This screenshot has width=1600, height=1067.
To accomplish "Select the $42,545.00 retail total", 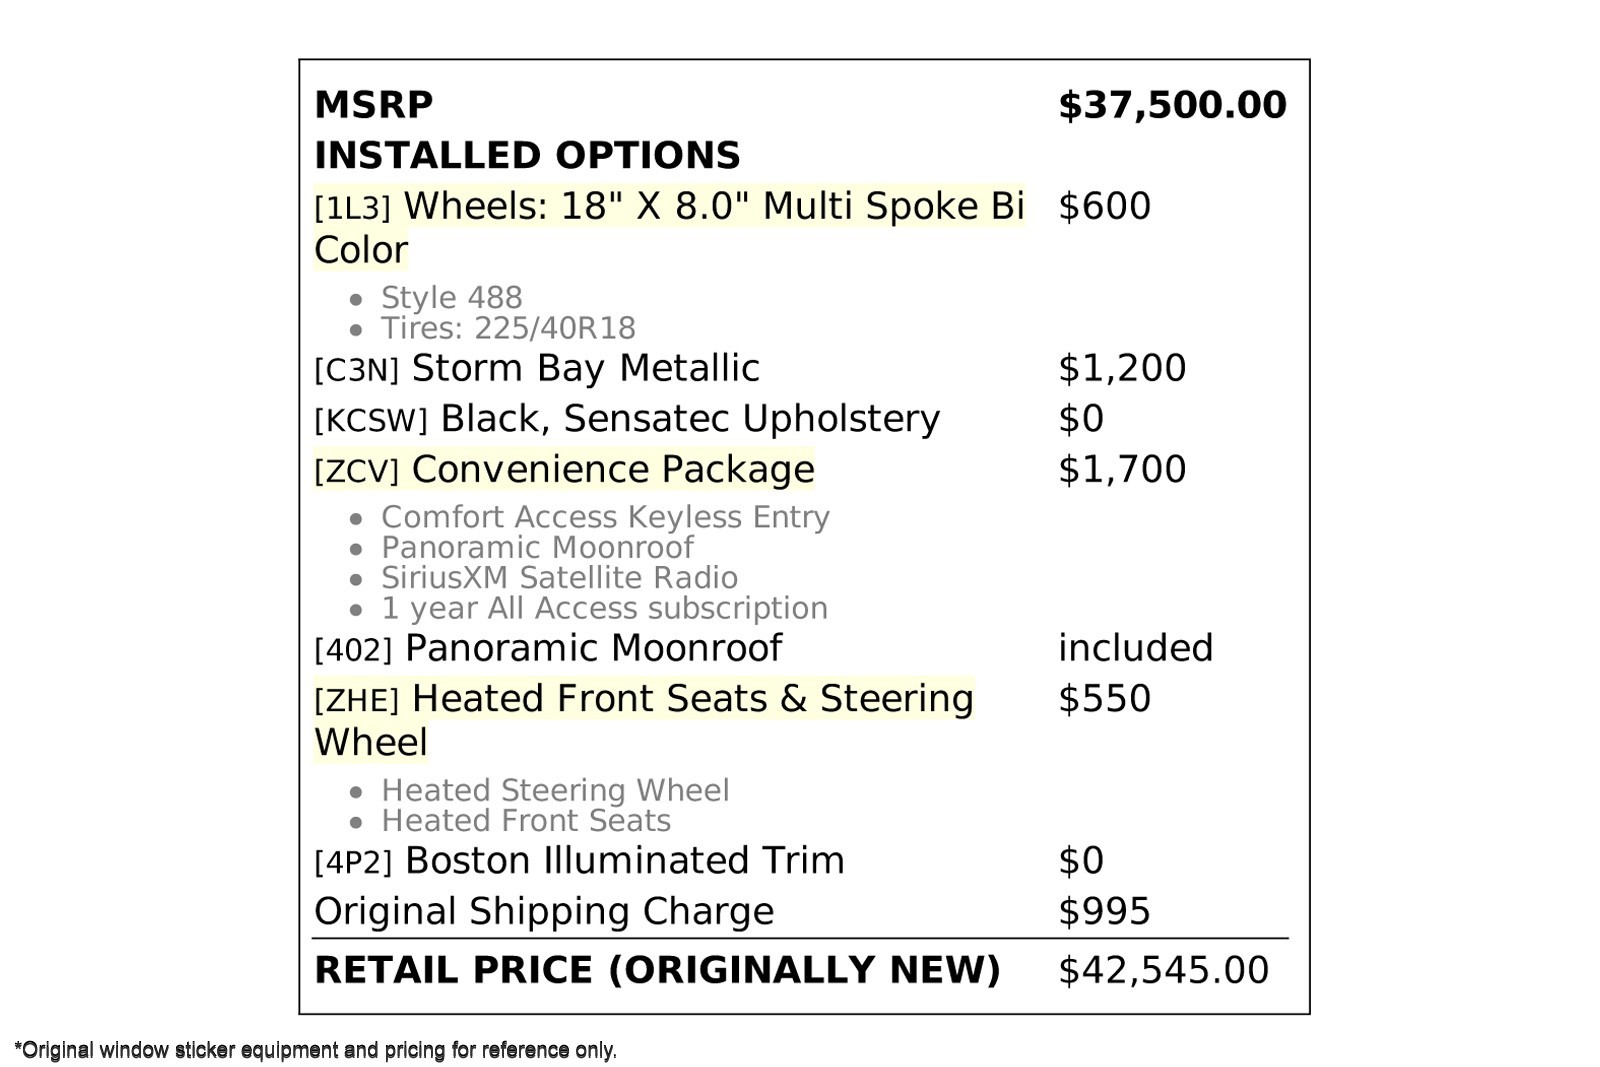I will [1163, 971].
